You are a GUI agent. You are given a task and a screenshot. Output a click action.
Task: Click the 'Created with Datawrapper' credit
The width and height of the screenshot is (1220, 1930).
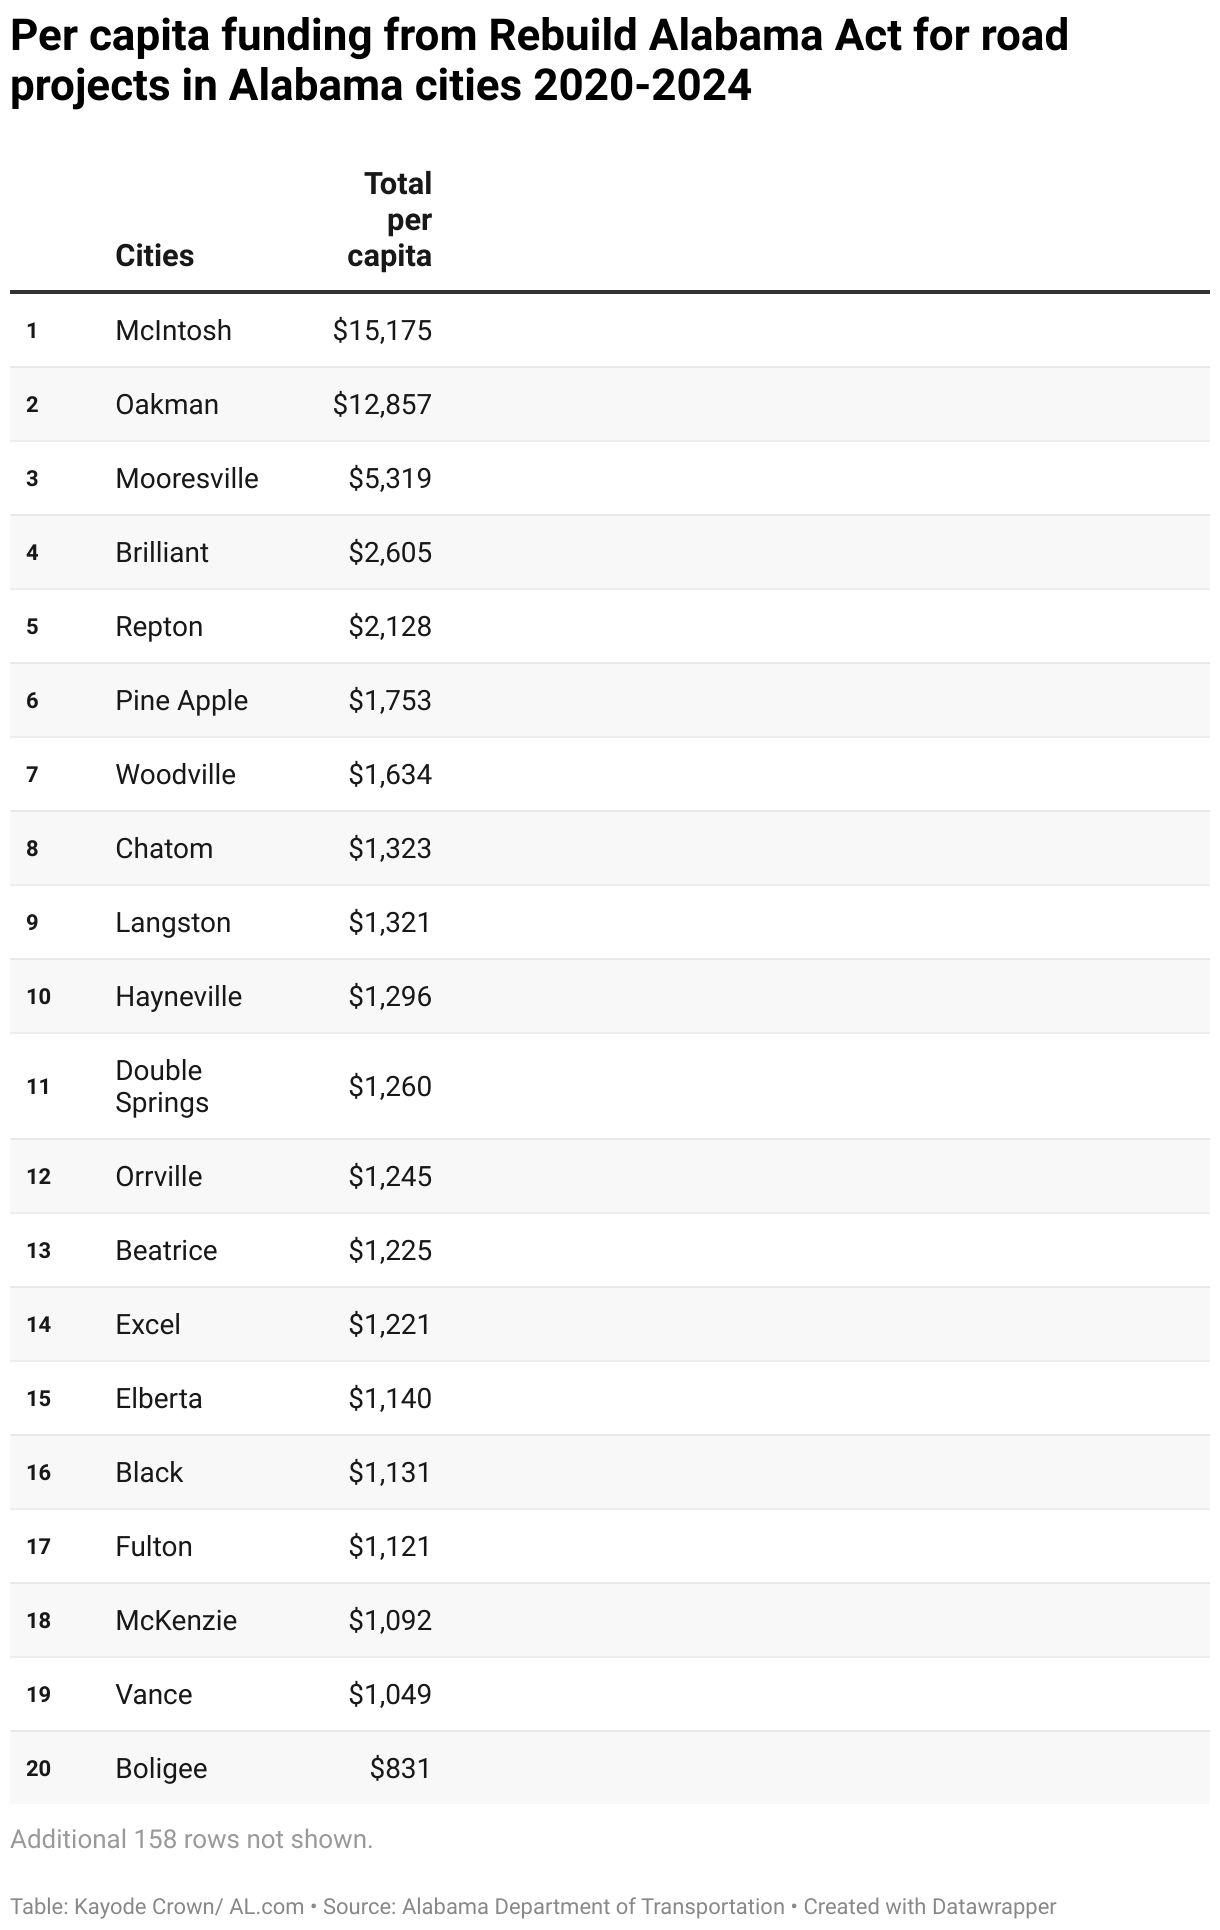[x=929, y=1907]
